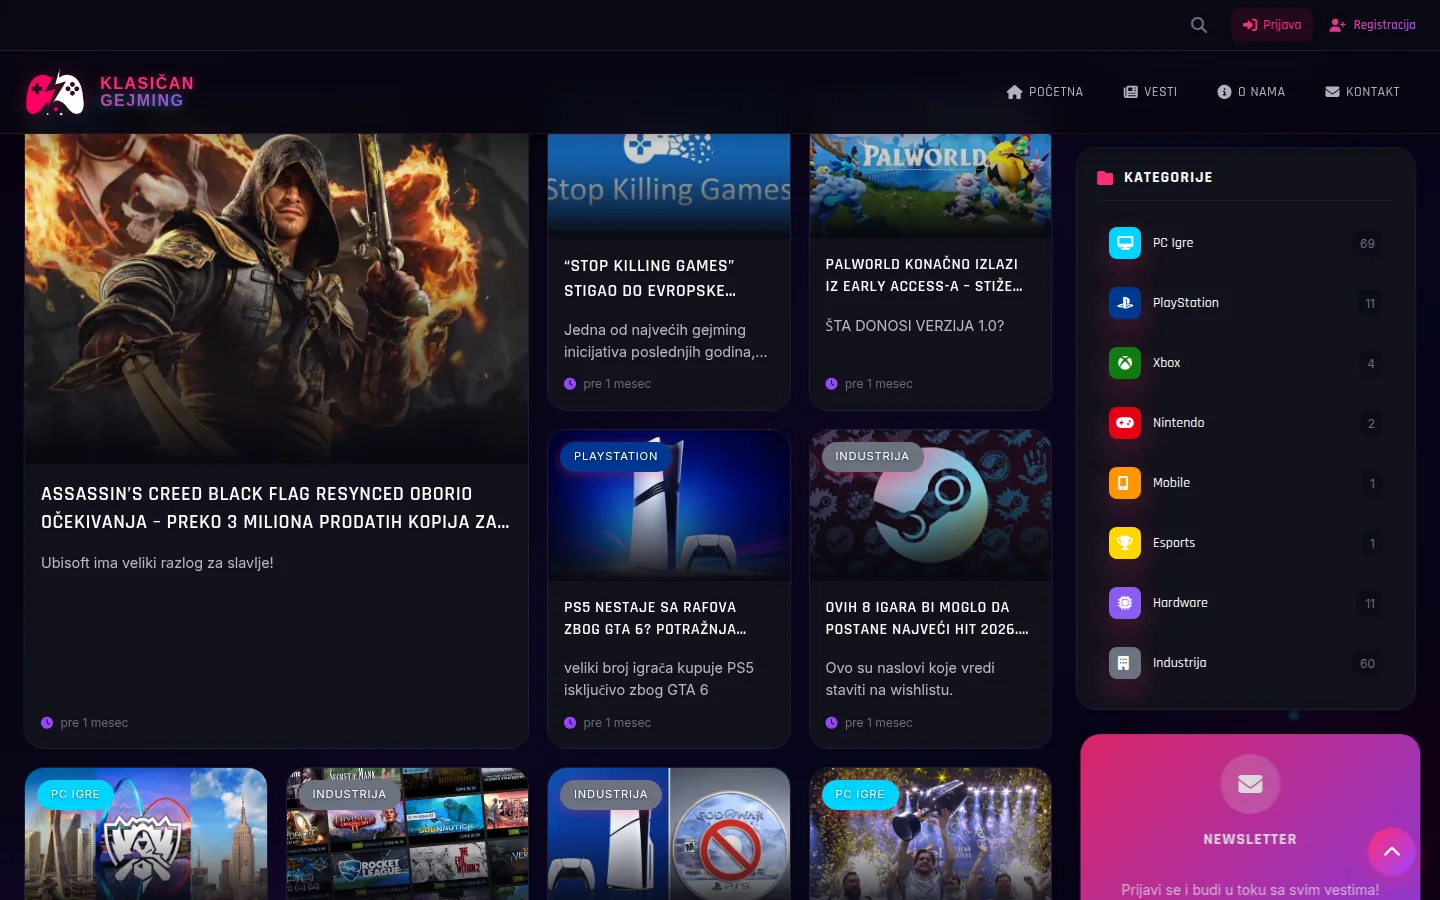Screen dimensions: 1440x900
Task: Click the Registracija button
Action: [1372, 25]
